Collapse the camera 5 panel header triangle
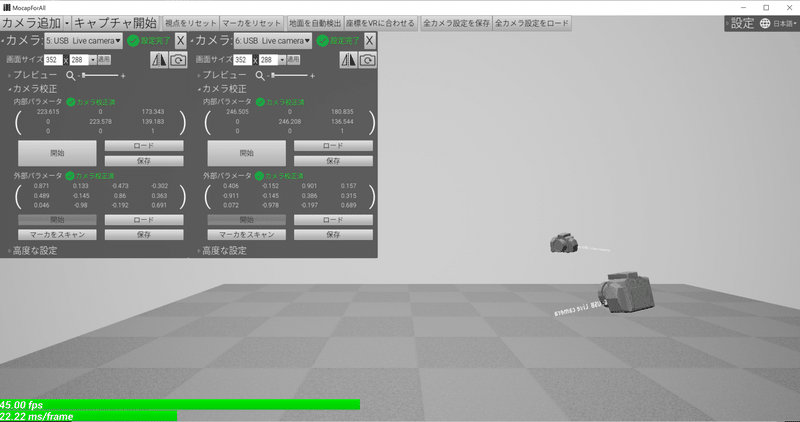 3,41
